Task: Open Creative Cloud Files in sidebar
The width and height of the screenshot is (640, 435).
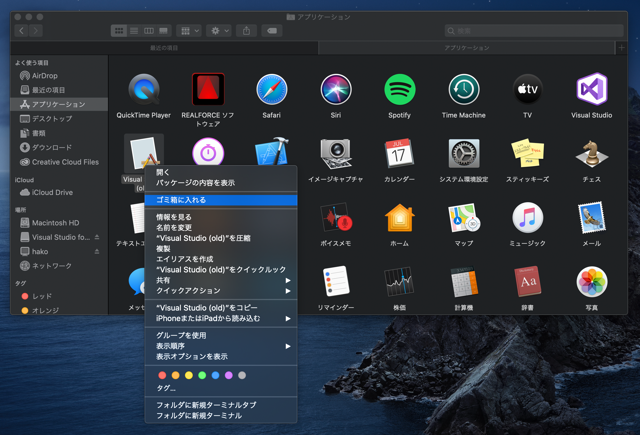Action: point(59,162)
